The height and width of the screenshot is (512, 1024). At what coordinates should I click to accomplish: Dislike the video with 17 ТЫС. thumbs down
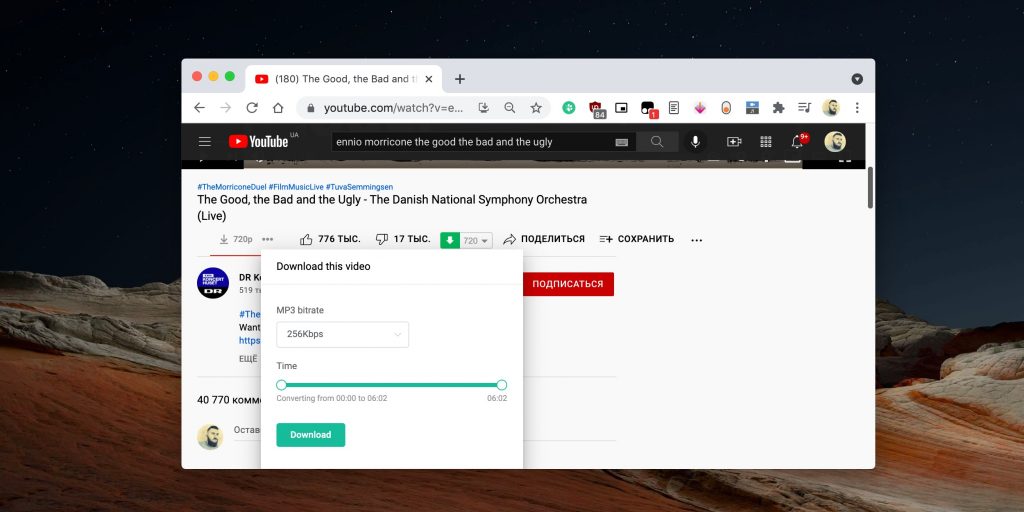click(403, 240)
